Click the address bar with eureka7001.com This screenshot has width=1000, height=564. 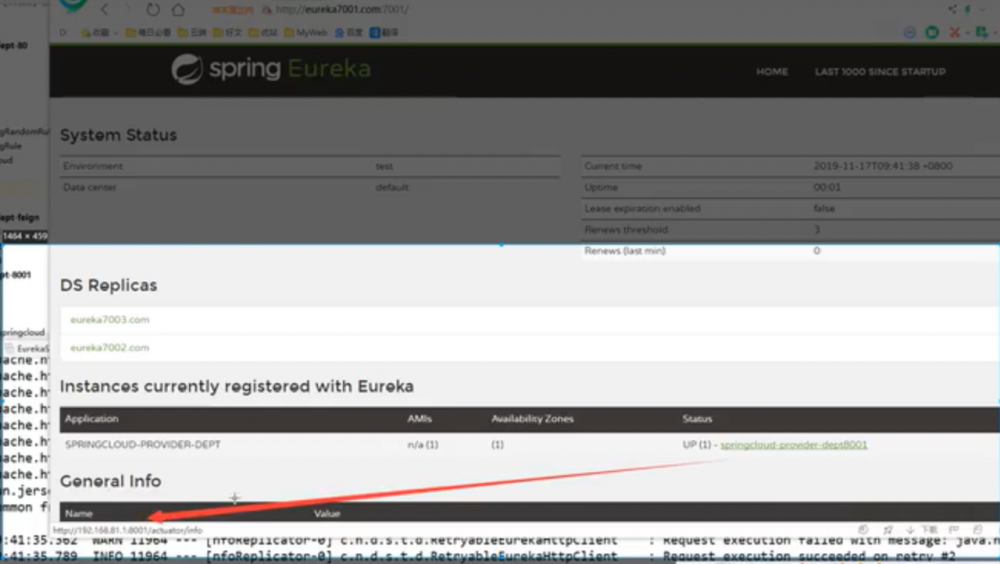pos(343,10)
